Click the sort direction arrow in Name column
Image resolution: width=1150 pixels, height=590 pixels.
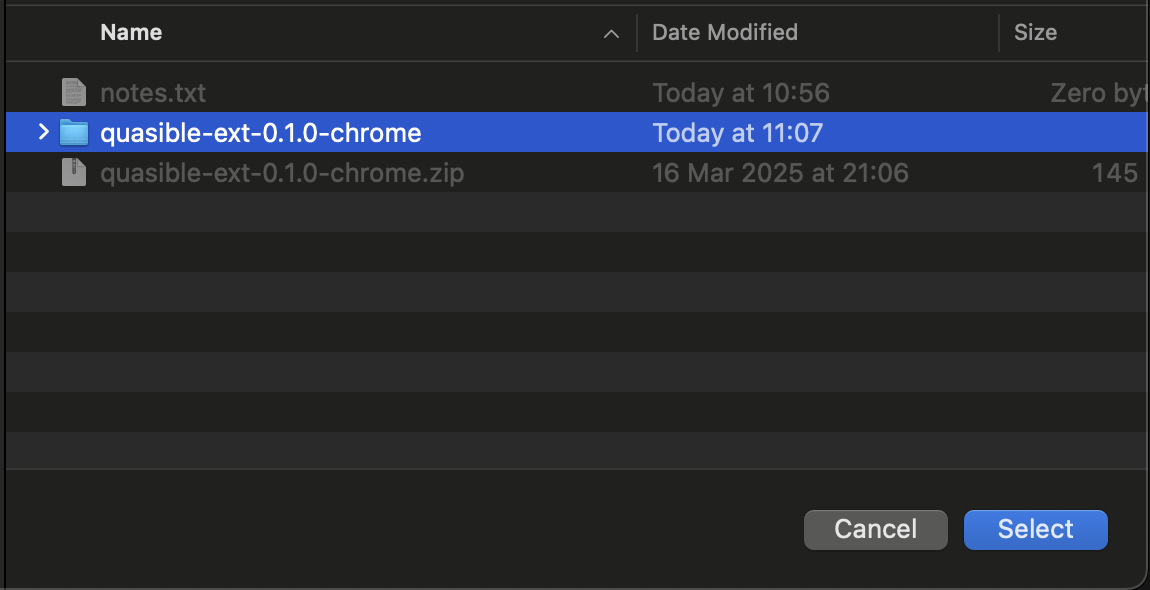tap(611, 33)
